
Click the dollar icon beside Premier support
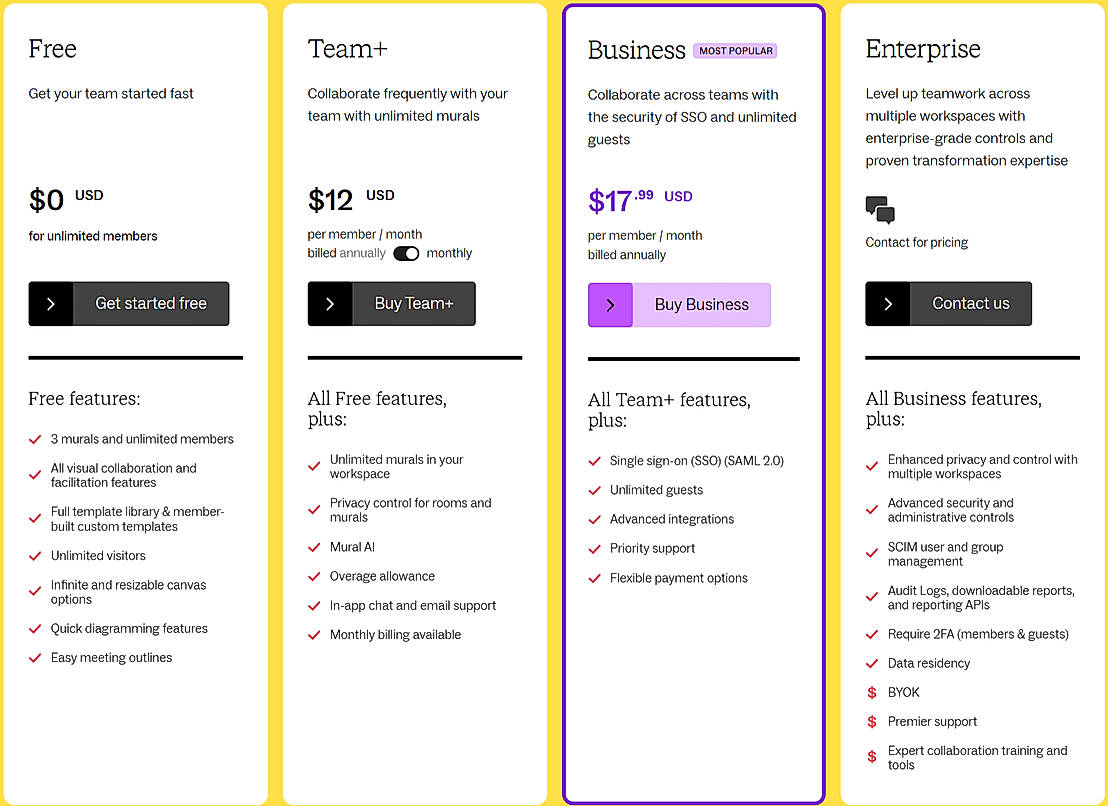tap(872, 722)
